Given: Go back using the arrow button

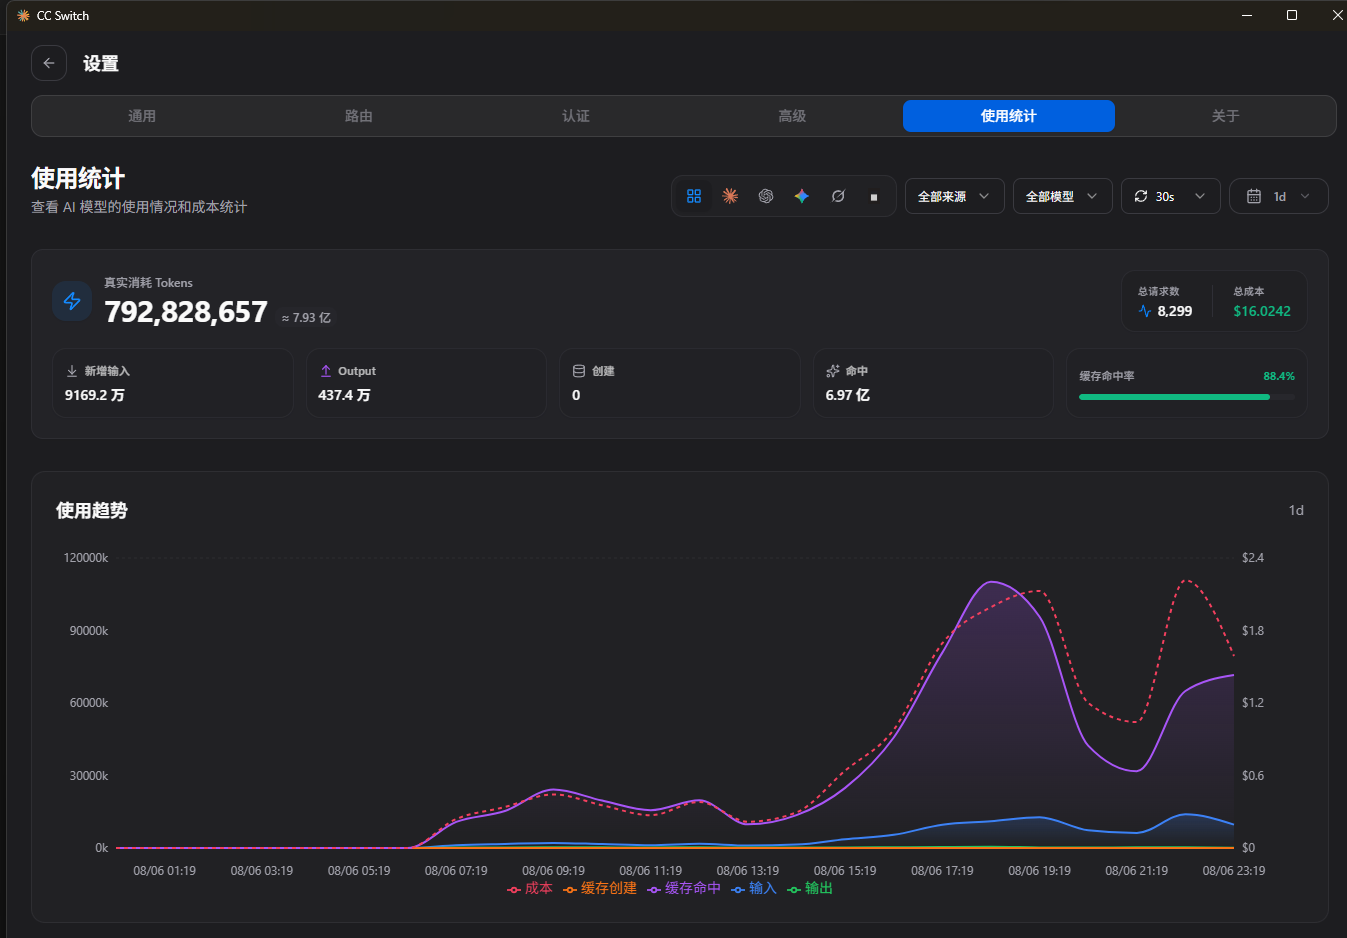Looking at the screenshot, I should click(x=49, y=63).
